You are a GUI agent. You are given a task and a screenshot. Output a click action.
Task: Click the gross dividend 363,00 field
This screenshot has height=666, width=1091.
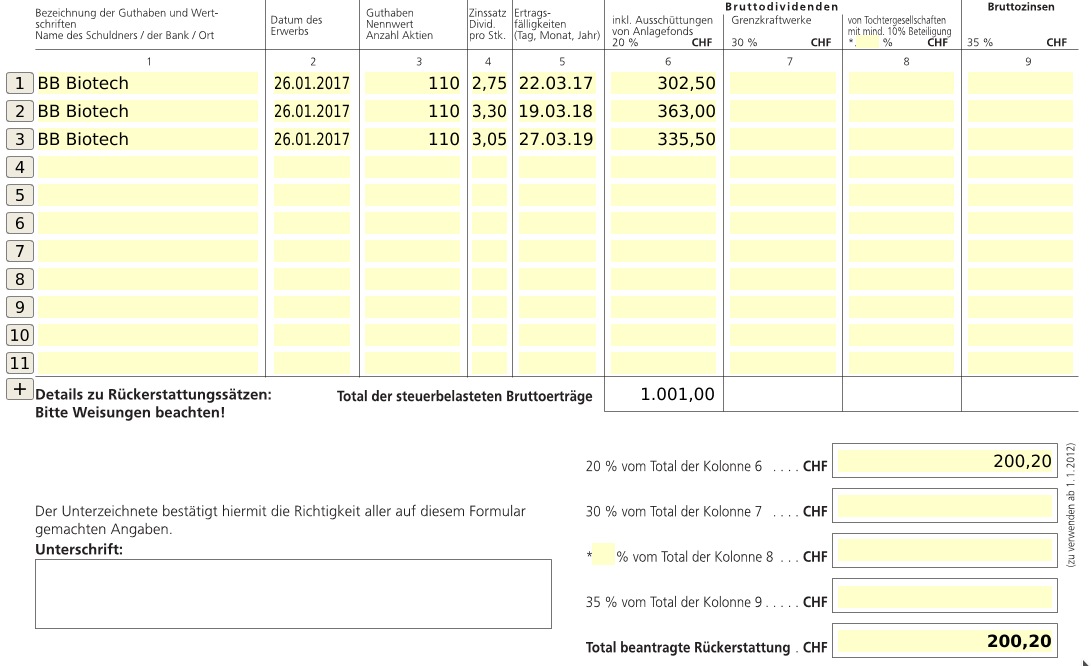coord(664,111)
